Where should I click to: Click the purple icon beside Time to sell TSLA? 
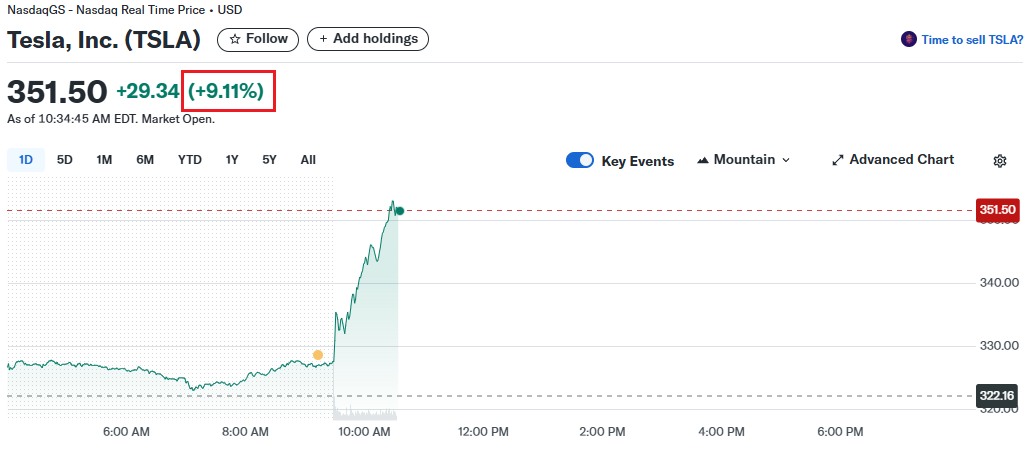909,39
